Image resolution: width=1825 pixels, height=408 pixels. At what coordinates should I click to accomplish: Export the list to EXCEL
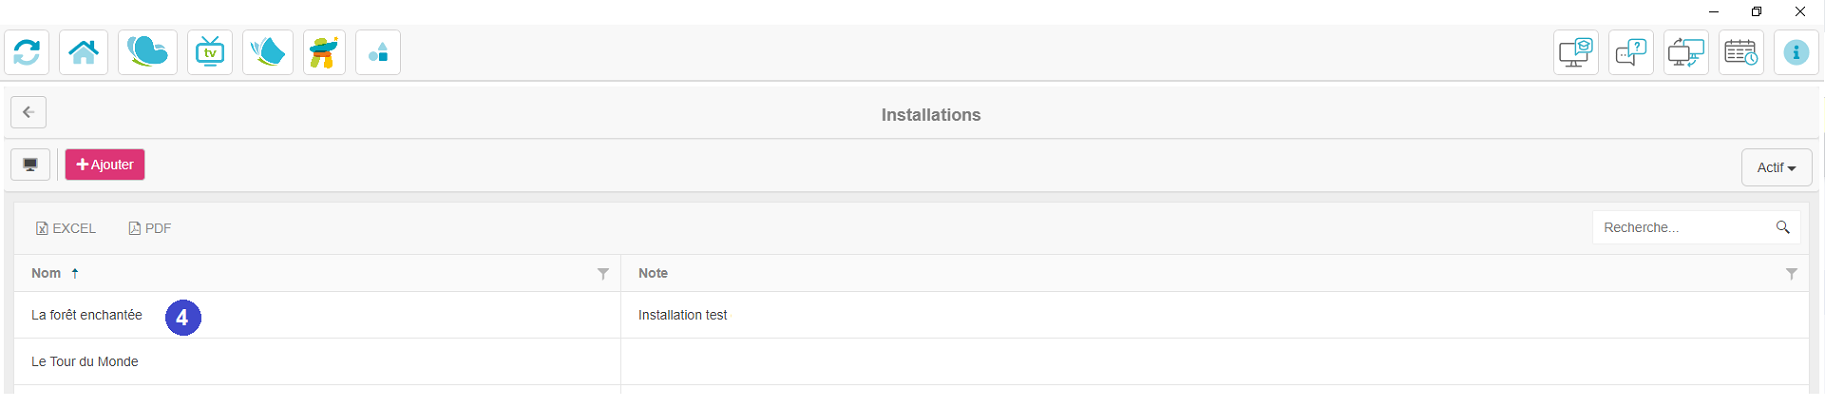coord(66,228)
